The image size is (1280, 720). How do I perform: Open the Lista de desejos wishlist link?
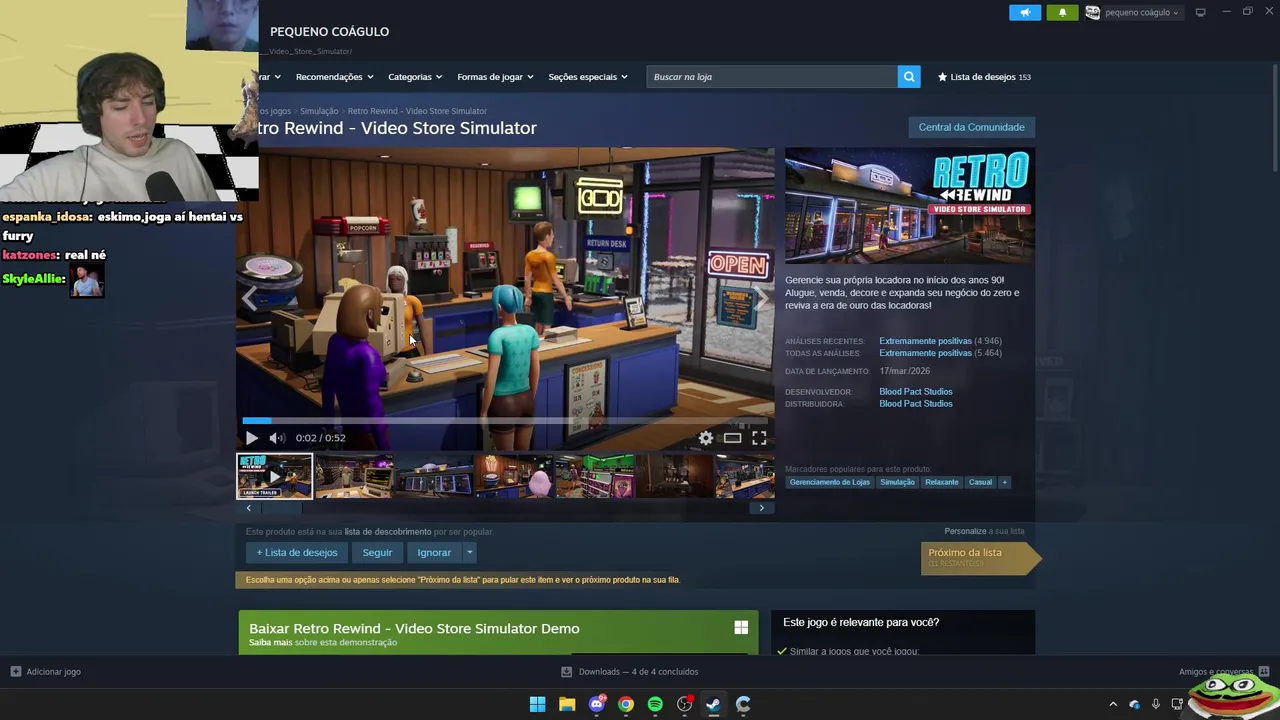[984, 77]
